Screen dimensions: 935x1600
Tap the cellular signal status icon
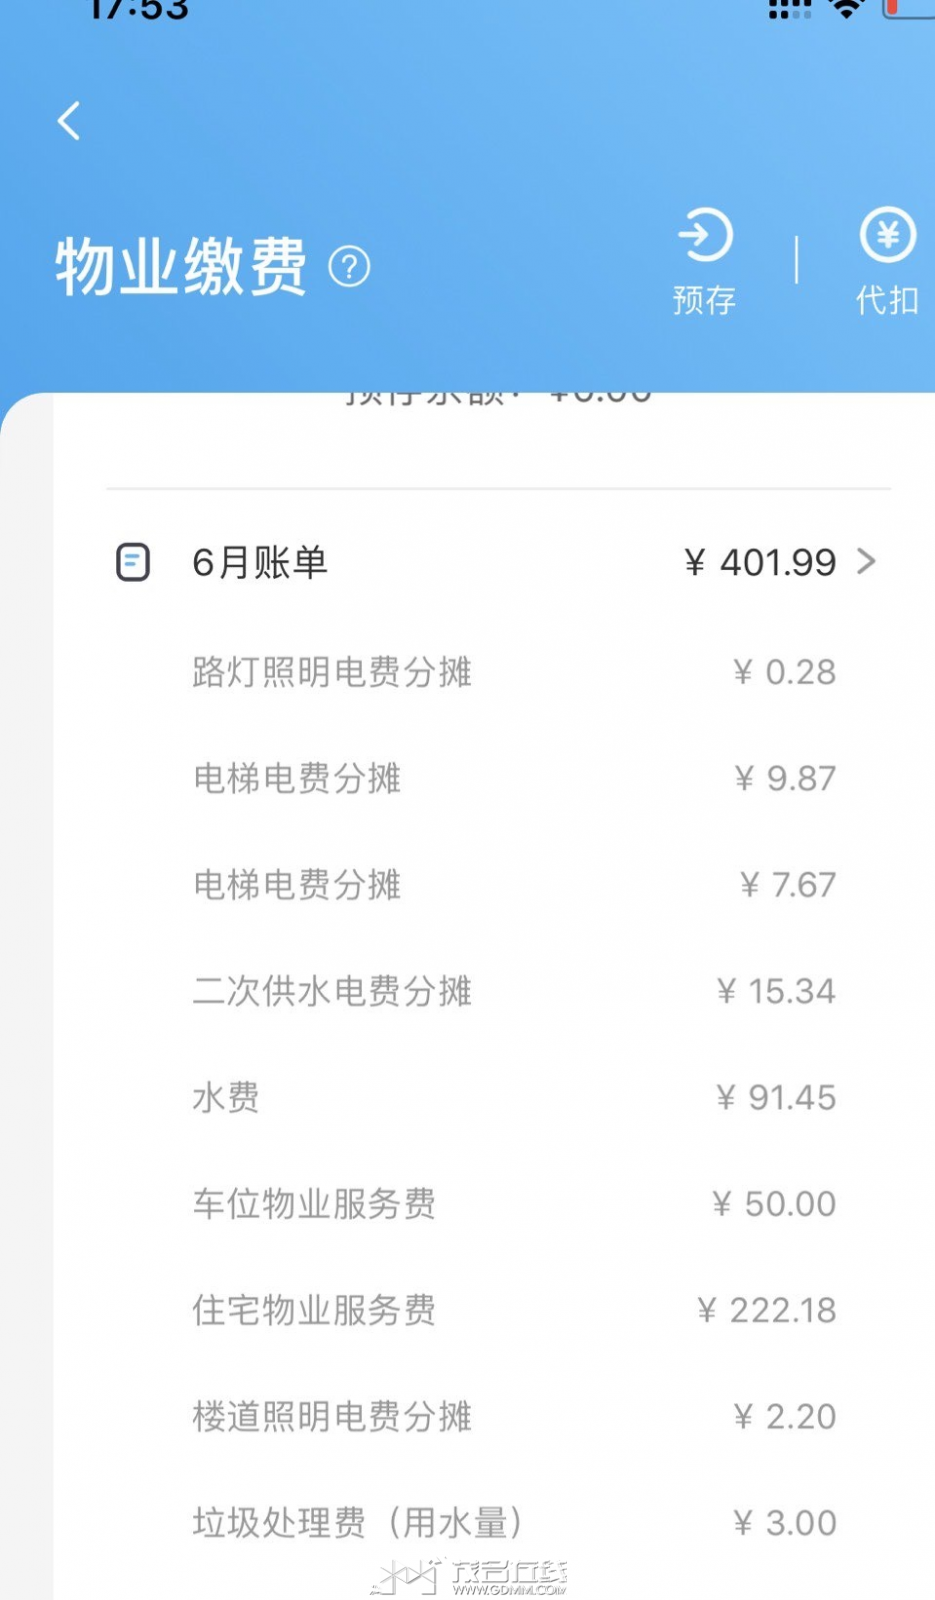789,10
